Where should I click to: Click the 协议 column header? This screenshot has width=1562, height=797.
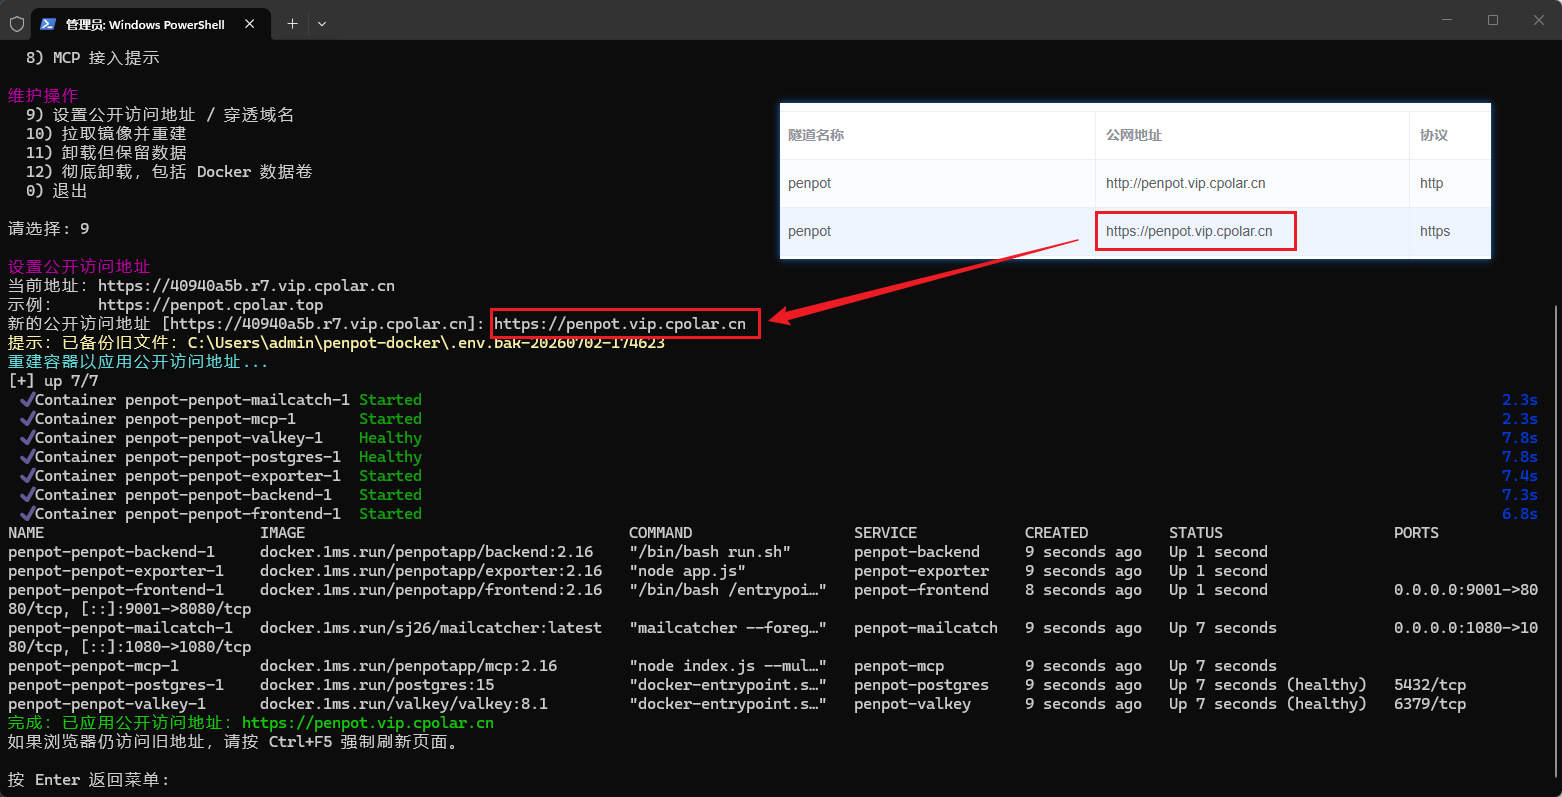pyautogui.click(x=1434, y=135)
